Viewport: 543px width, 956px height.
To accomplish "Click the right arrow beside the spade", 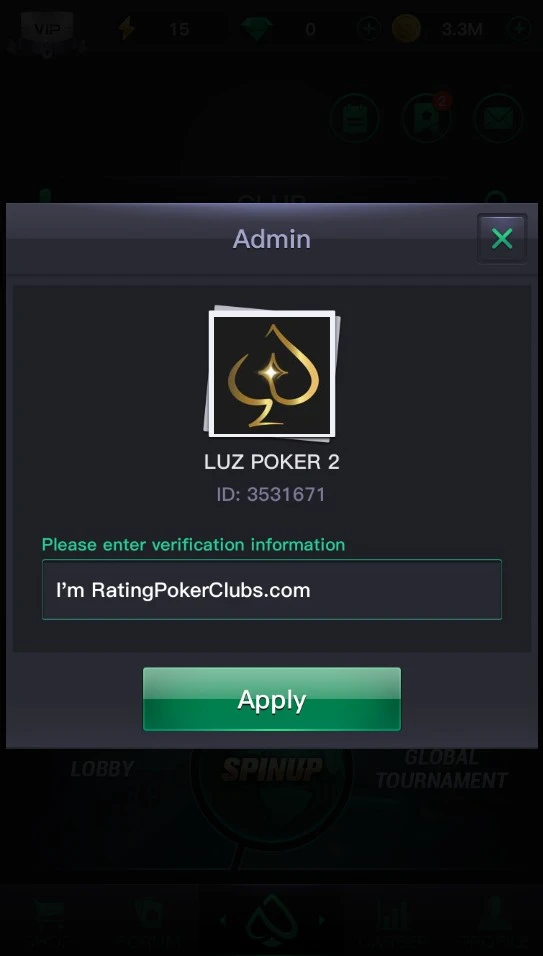I will click(x=322, y=919).
